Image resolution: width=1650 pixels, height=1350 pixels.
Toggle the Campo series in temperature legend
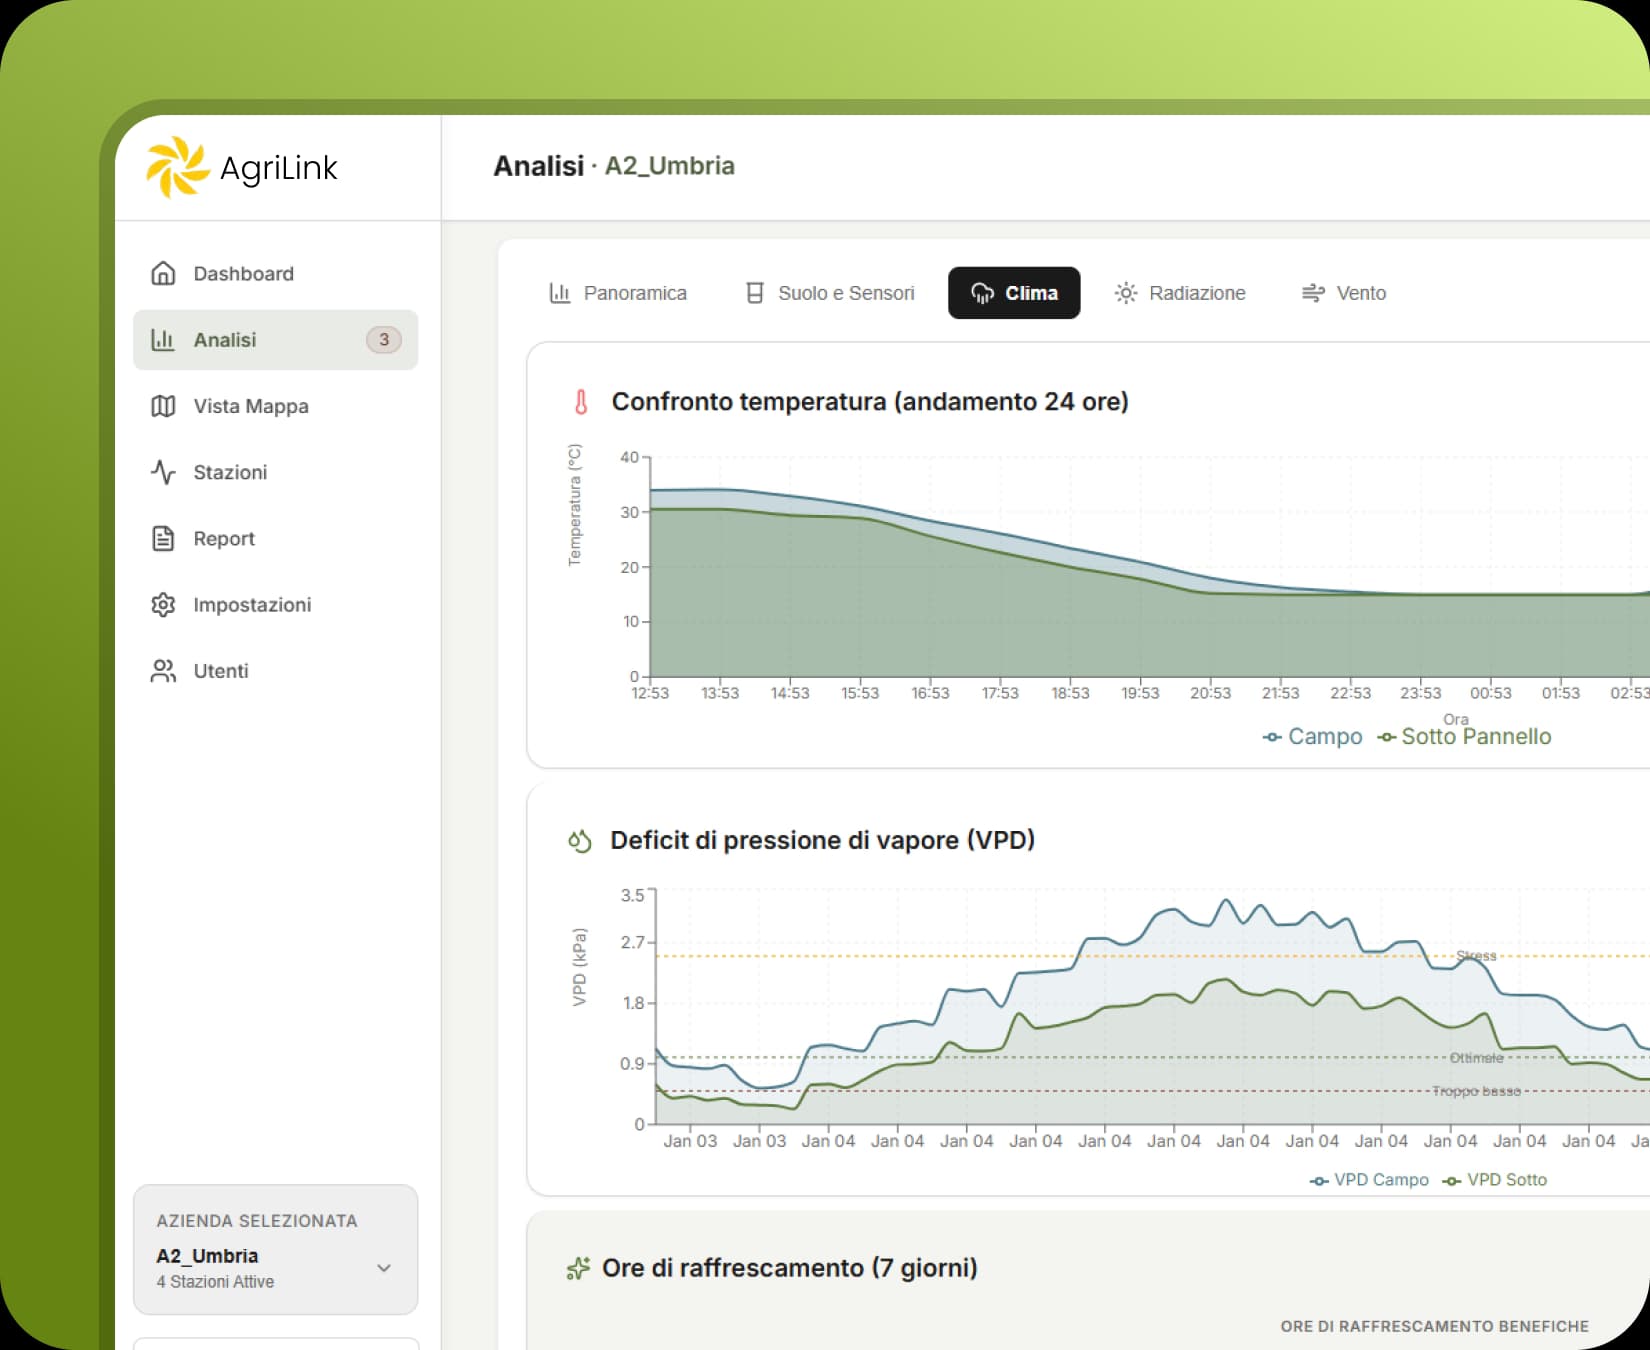[1312, 737]
